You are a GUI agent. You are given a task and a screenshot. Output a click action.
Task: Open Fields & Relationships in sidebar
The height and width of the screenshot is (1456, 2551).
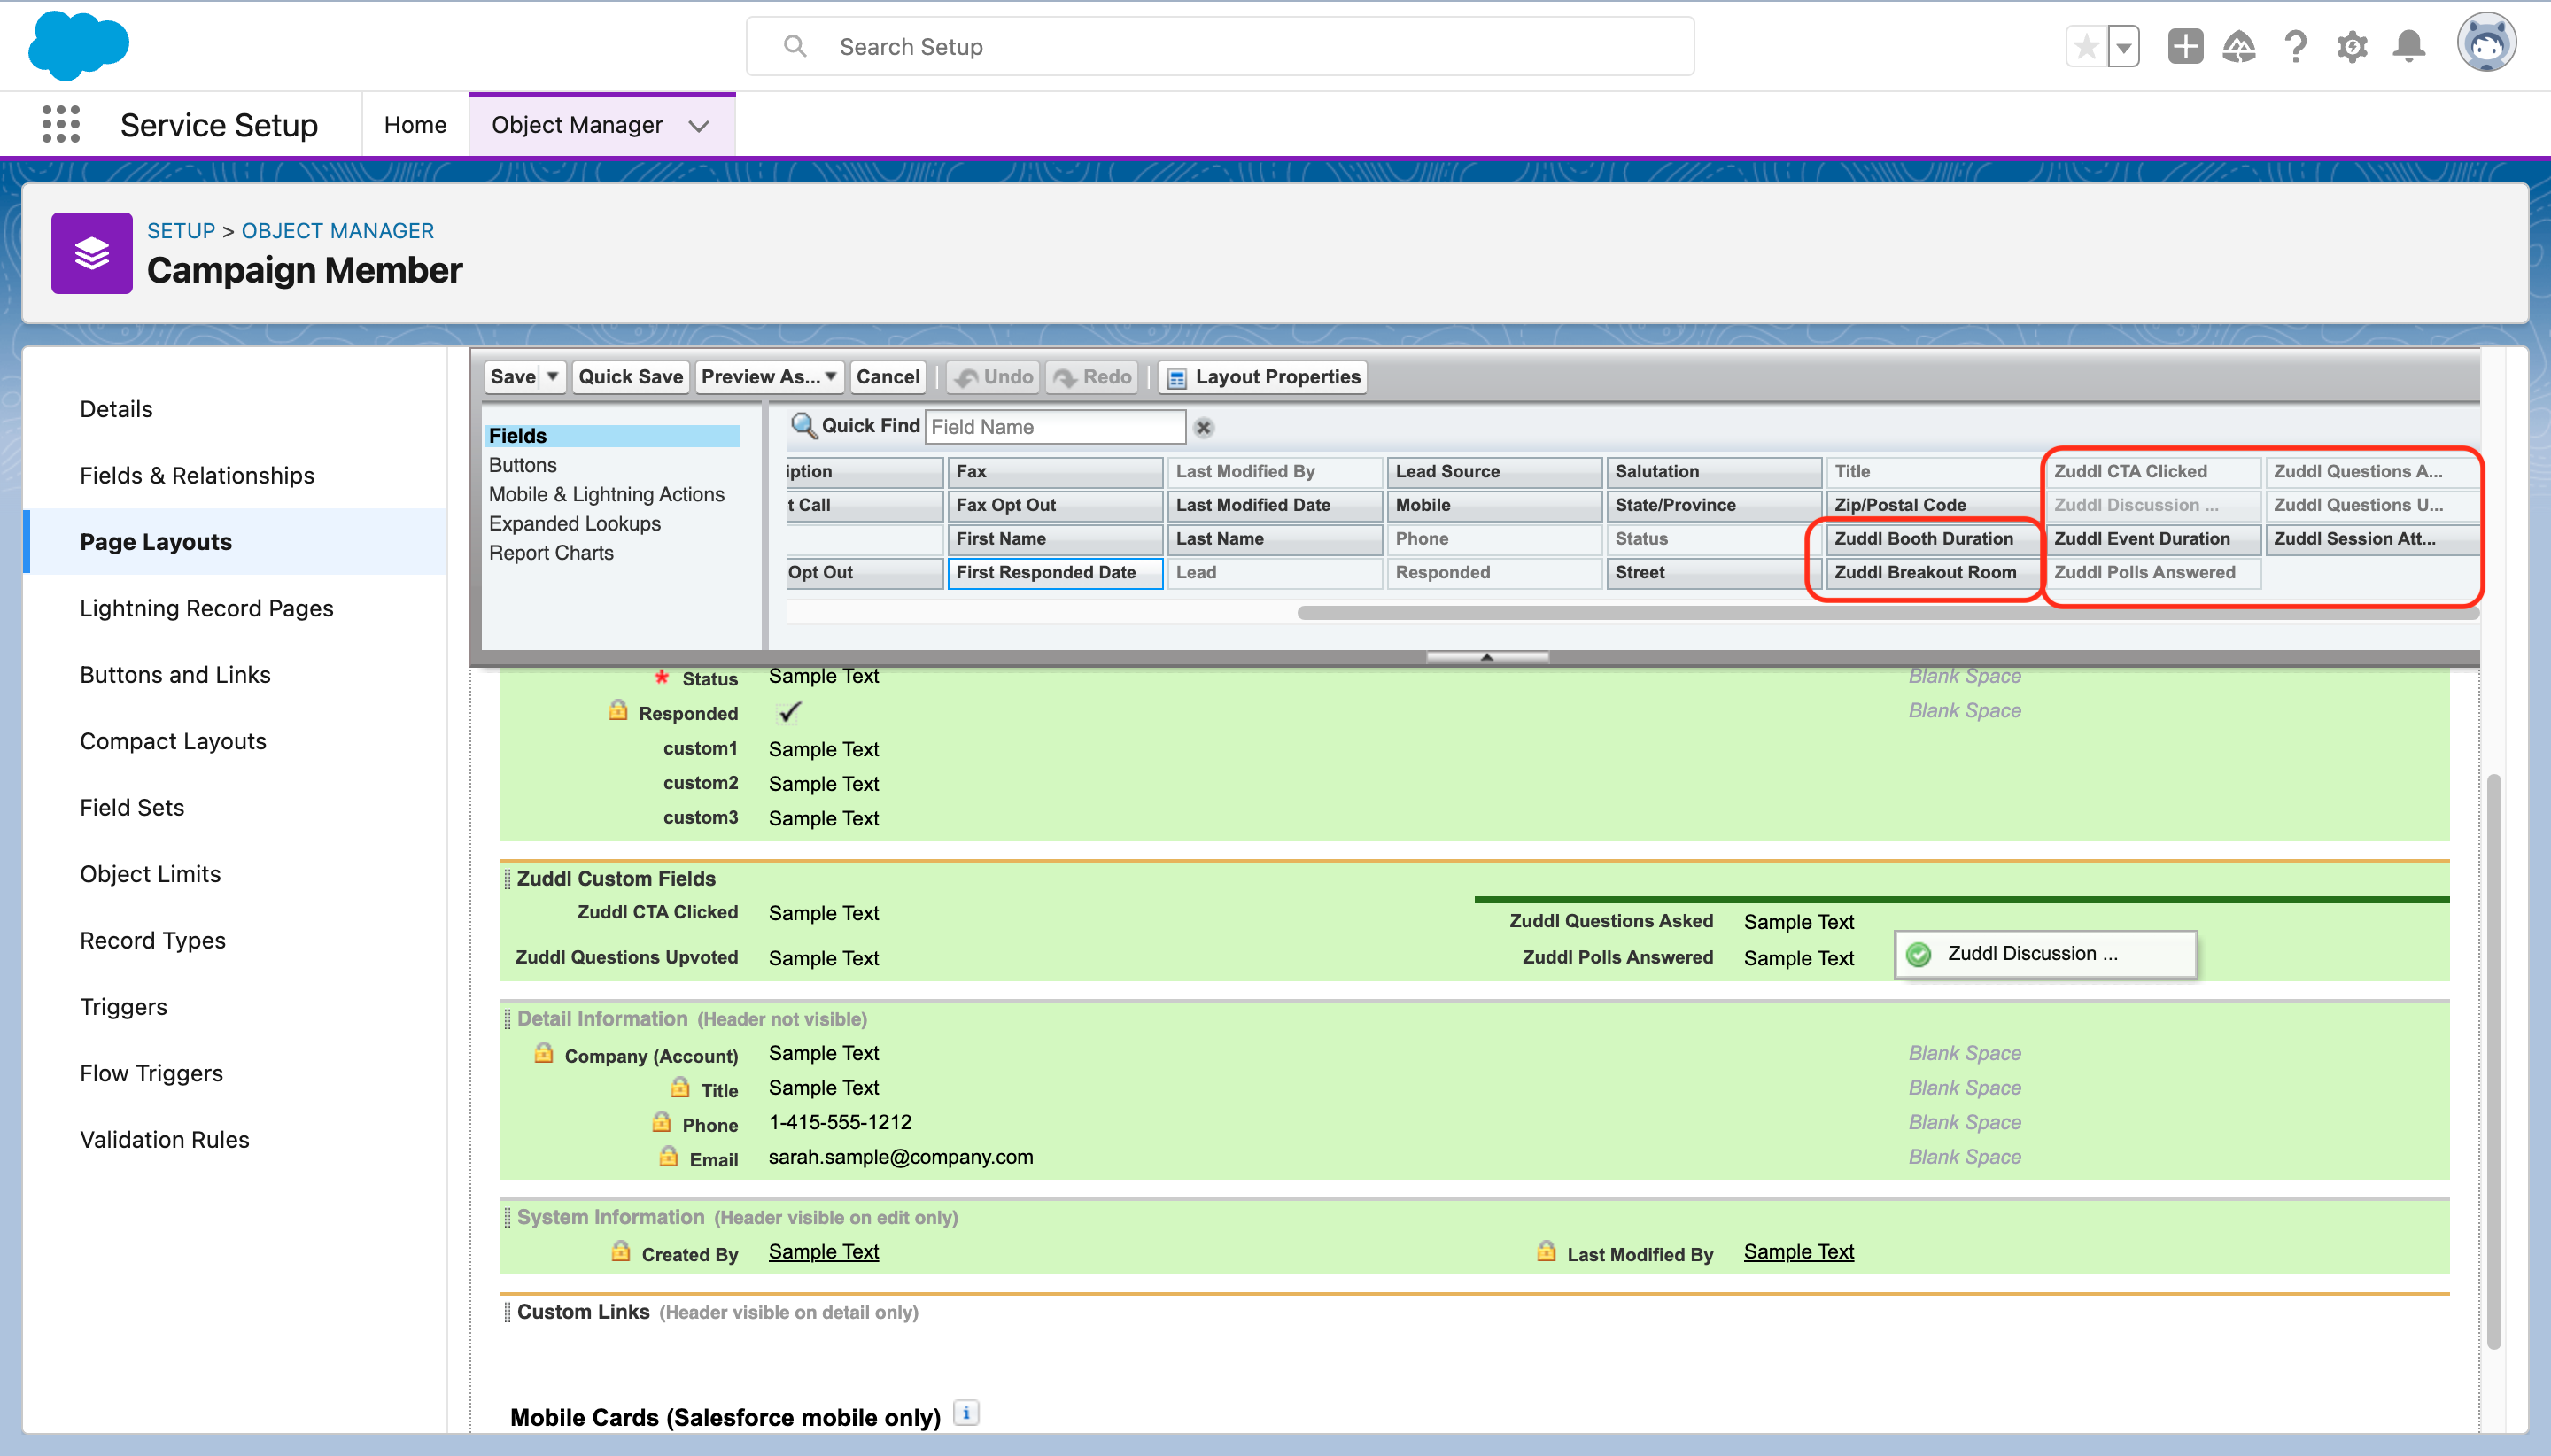(197, 475)
